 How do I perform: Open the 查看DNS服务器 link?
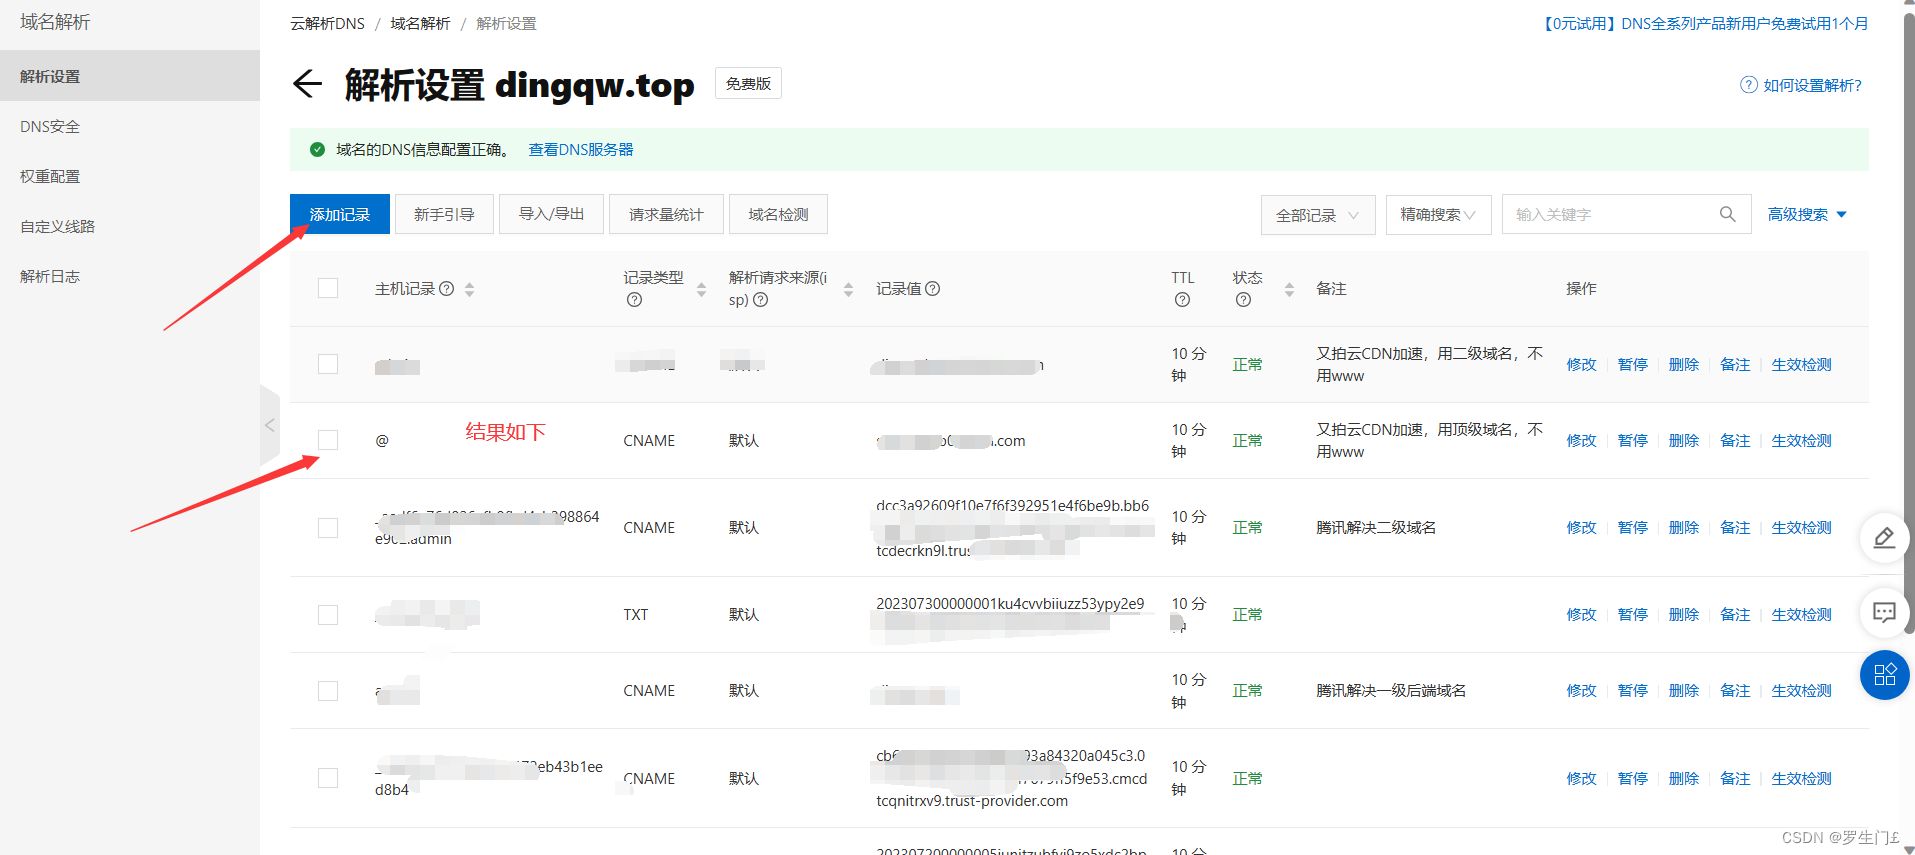tap(581, 149)
